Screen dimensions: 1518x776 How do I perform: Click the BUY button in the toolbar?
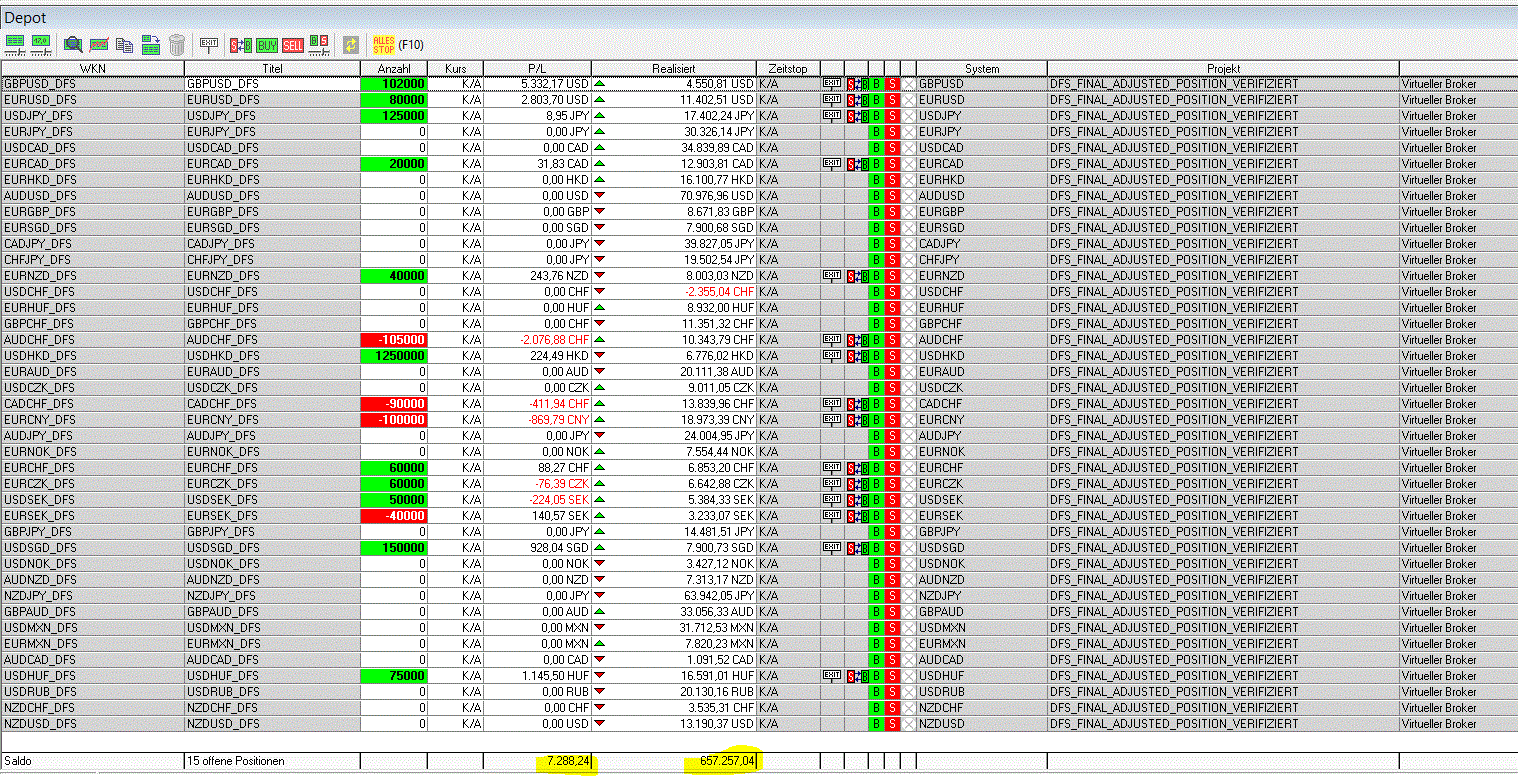(268, 45)
